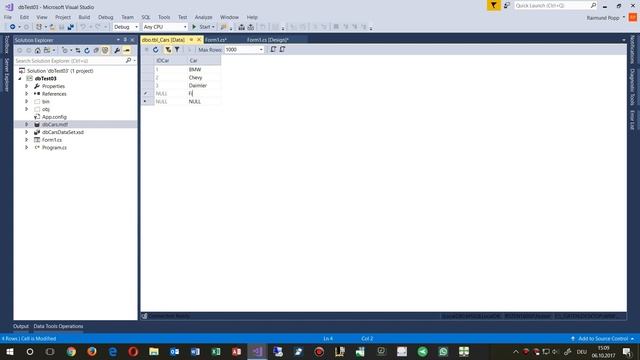Toggle Preview Selected Items in Solution Explorer
The height and width of the screenshot is (360, 640).
coord(127,51)
